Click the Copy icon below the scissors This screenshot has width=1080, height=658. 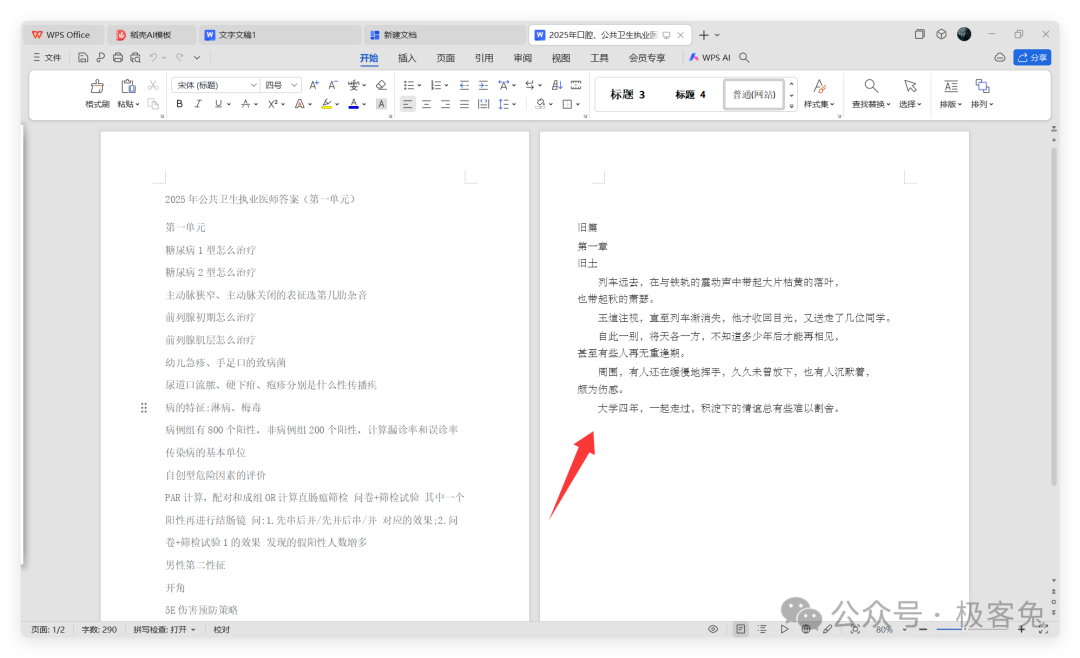click(153, 104)
